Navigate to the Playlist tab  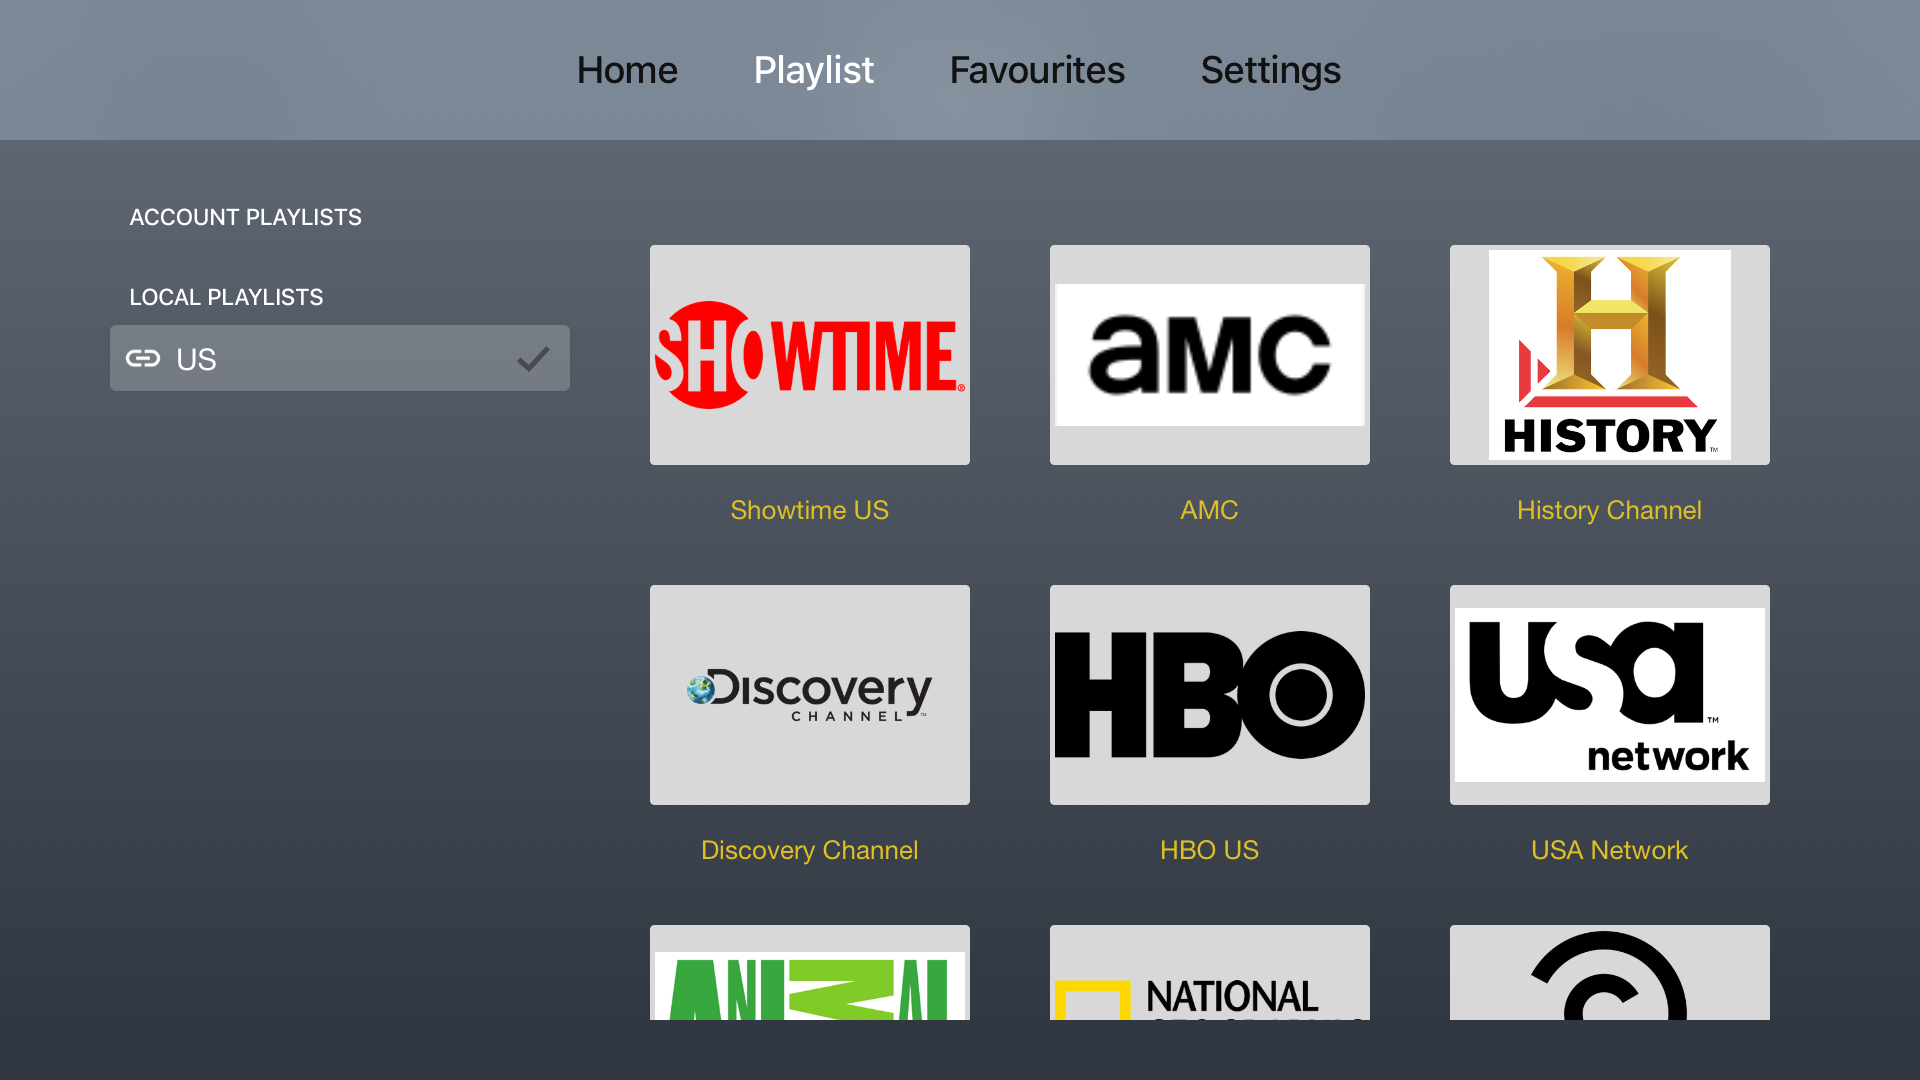point(814,69)
